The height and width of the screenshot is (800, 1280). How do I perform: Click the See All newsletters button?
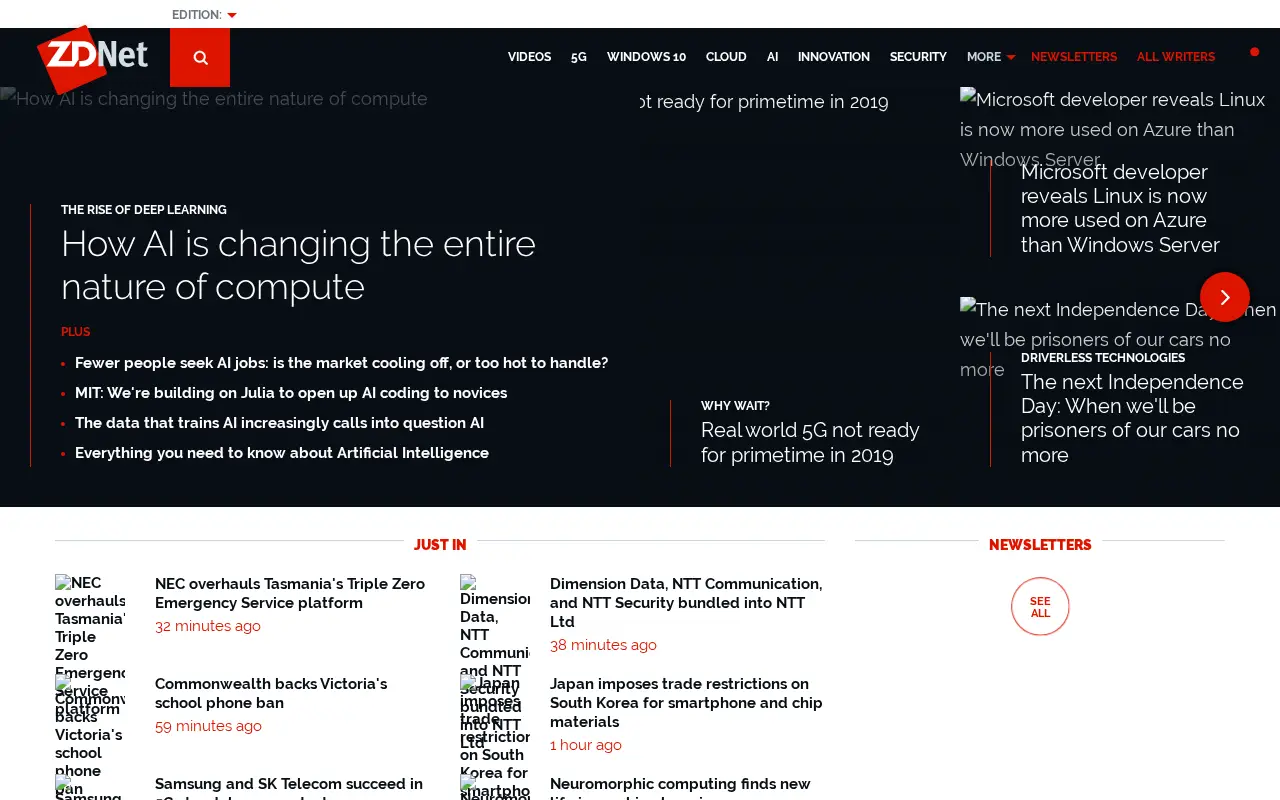click(x=1040, y=606)
